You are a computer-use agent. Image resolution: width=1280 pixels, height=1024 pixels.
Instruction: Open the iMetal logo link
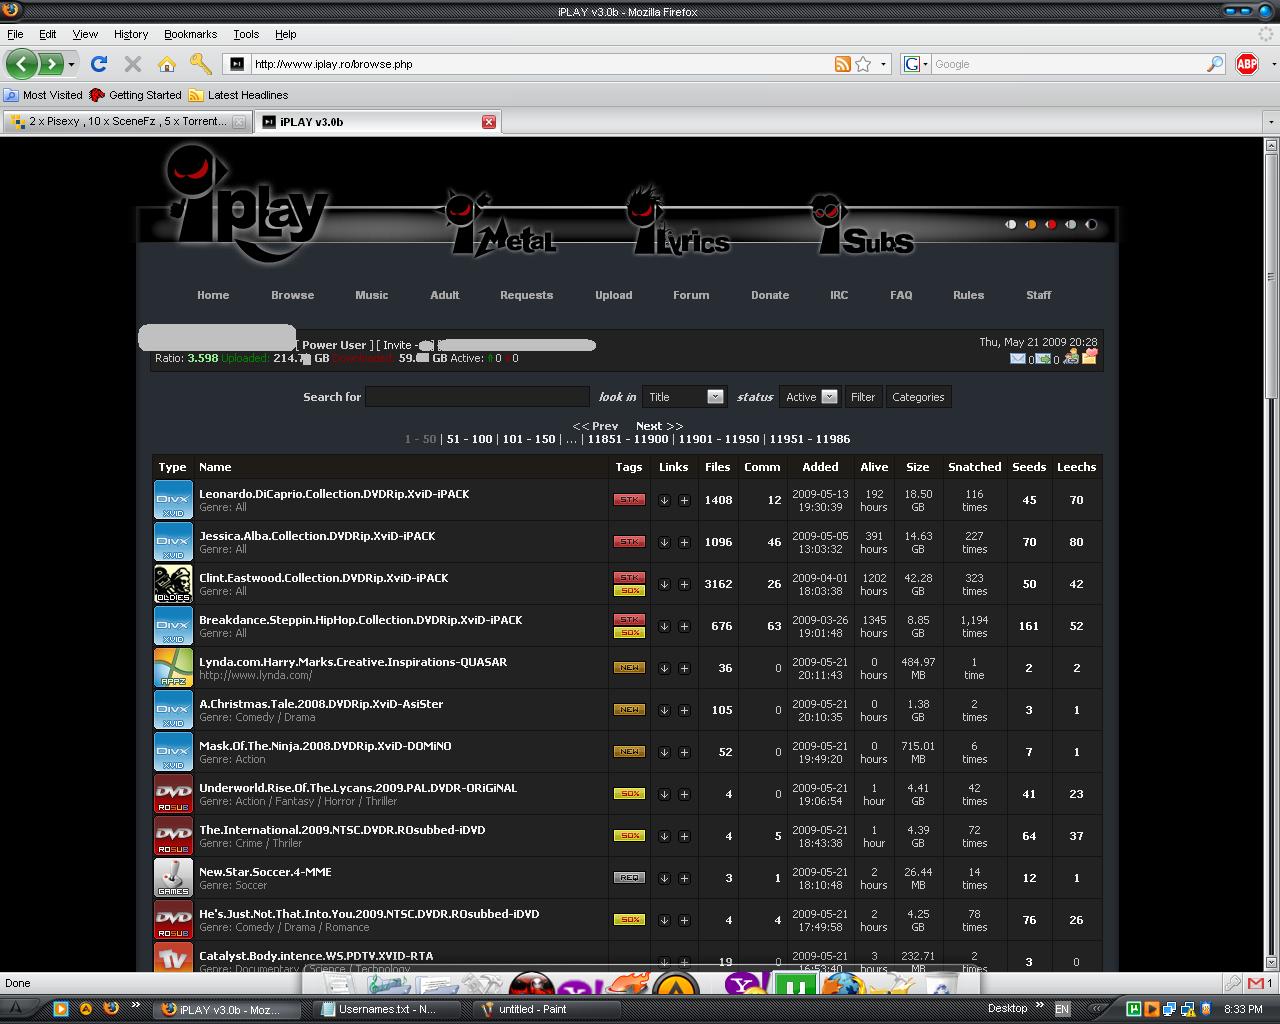pyautogui.click(x=500, y=225)
